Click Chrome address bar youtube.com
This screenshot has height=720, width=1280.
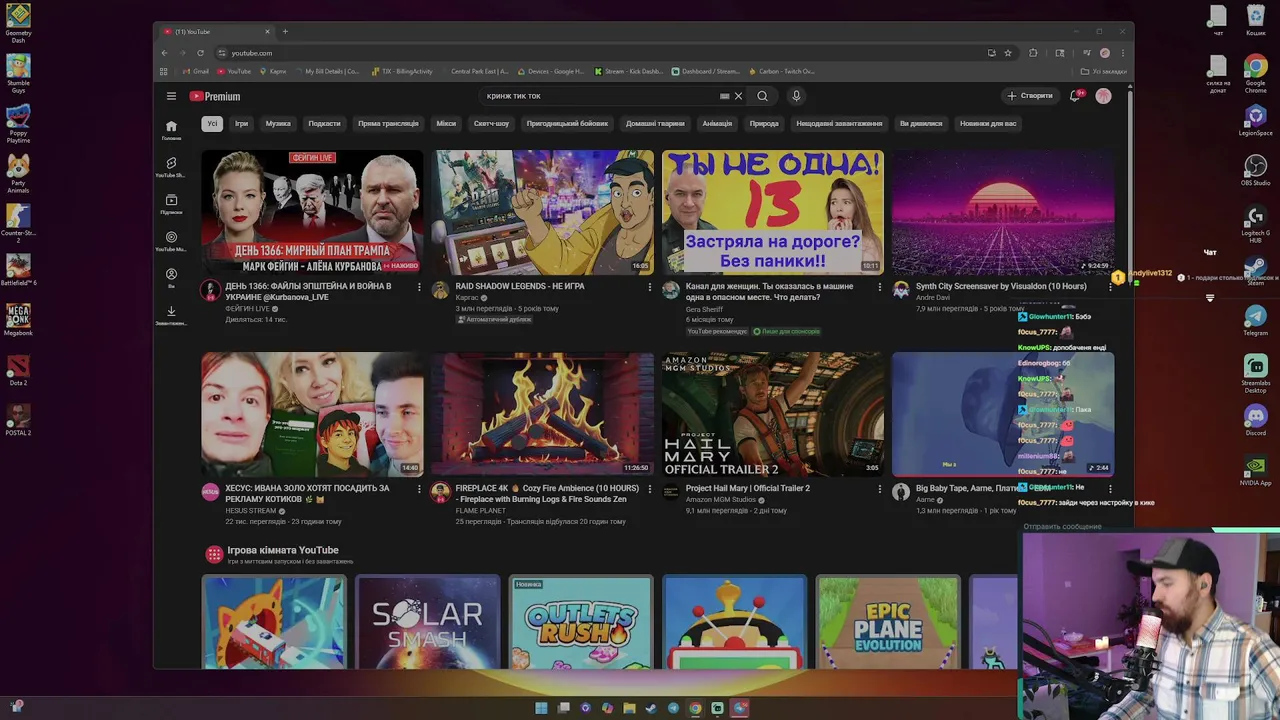tap(252, 53)
